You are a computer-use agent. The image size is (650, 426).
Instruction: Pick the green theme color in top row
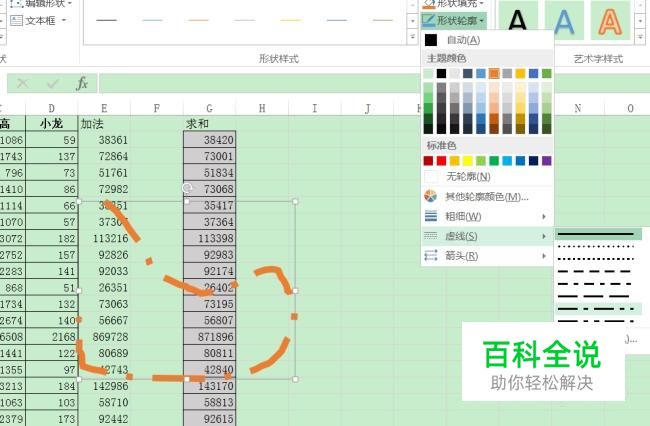coord(547,73)
